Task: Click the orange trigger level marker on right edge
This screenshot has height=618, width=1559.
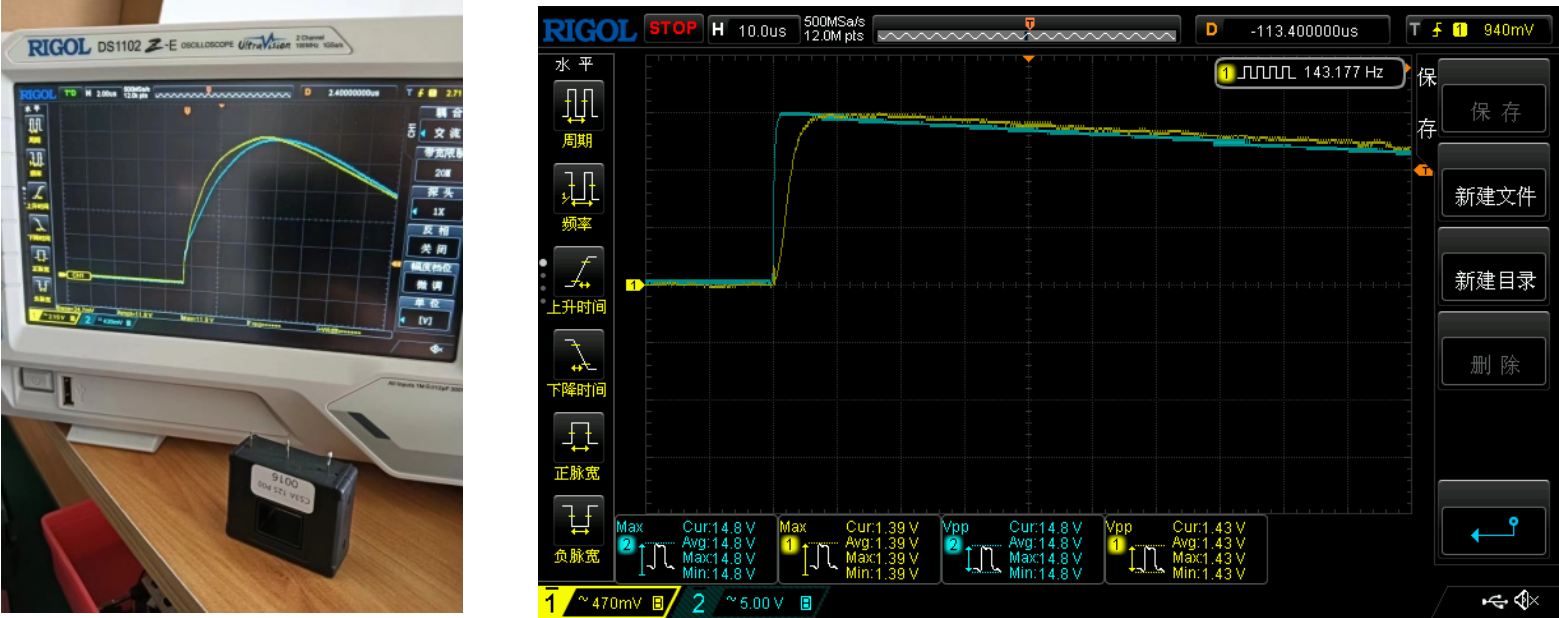Action: tap(1423, 172)
